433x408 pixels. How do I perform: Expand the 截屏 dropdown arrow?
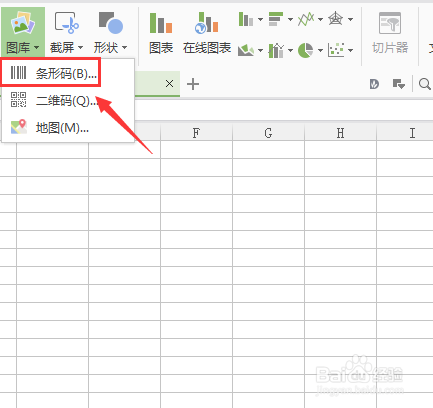pos(80,48)
